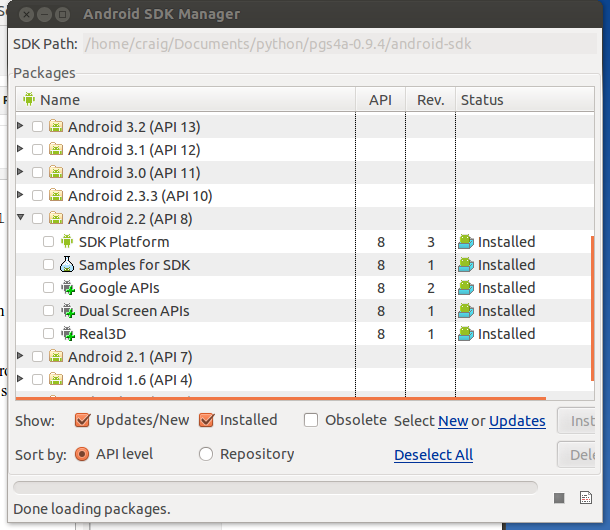Collapse the Android 2.2 (API 8) tree node
This screenshot has height=530, width=610.
[x=21, y=217]
